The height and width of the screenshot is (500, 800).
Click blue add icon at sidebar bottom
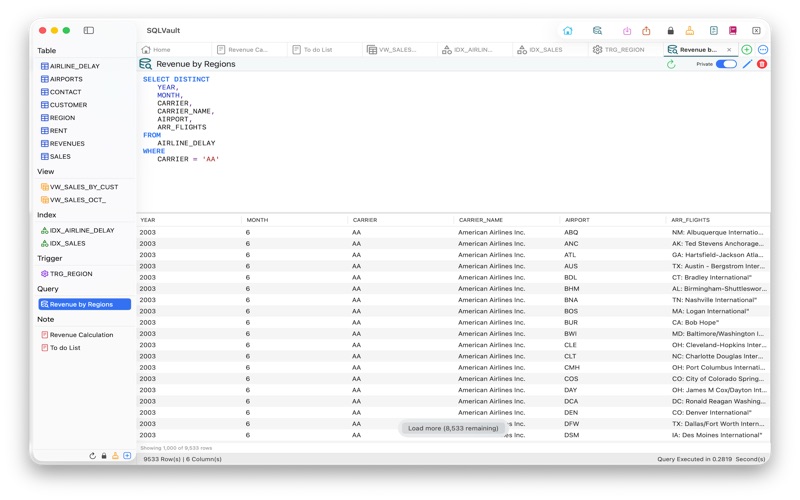click(127, 456)
